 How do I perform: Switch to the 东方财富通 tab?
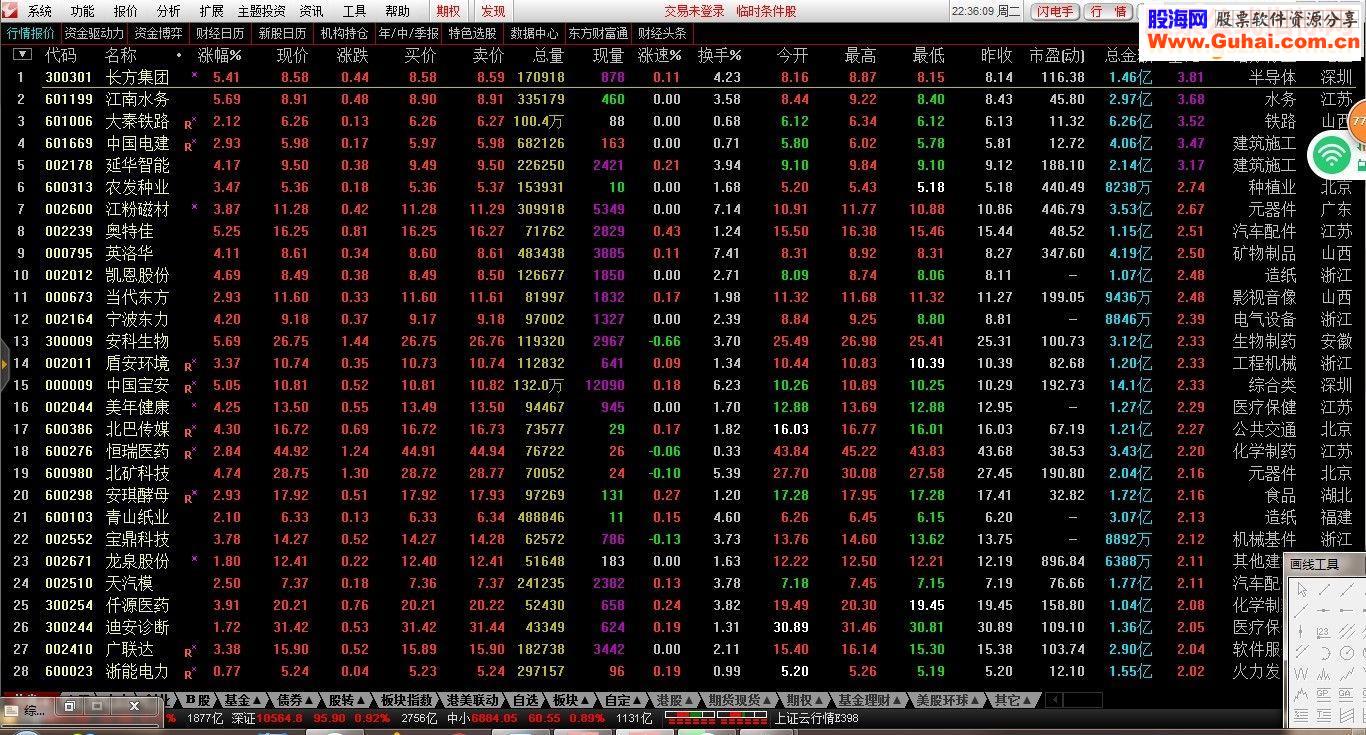598,33
